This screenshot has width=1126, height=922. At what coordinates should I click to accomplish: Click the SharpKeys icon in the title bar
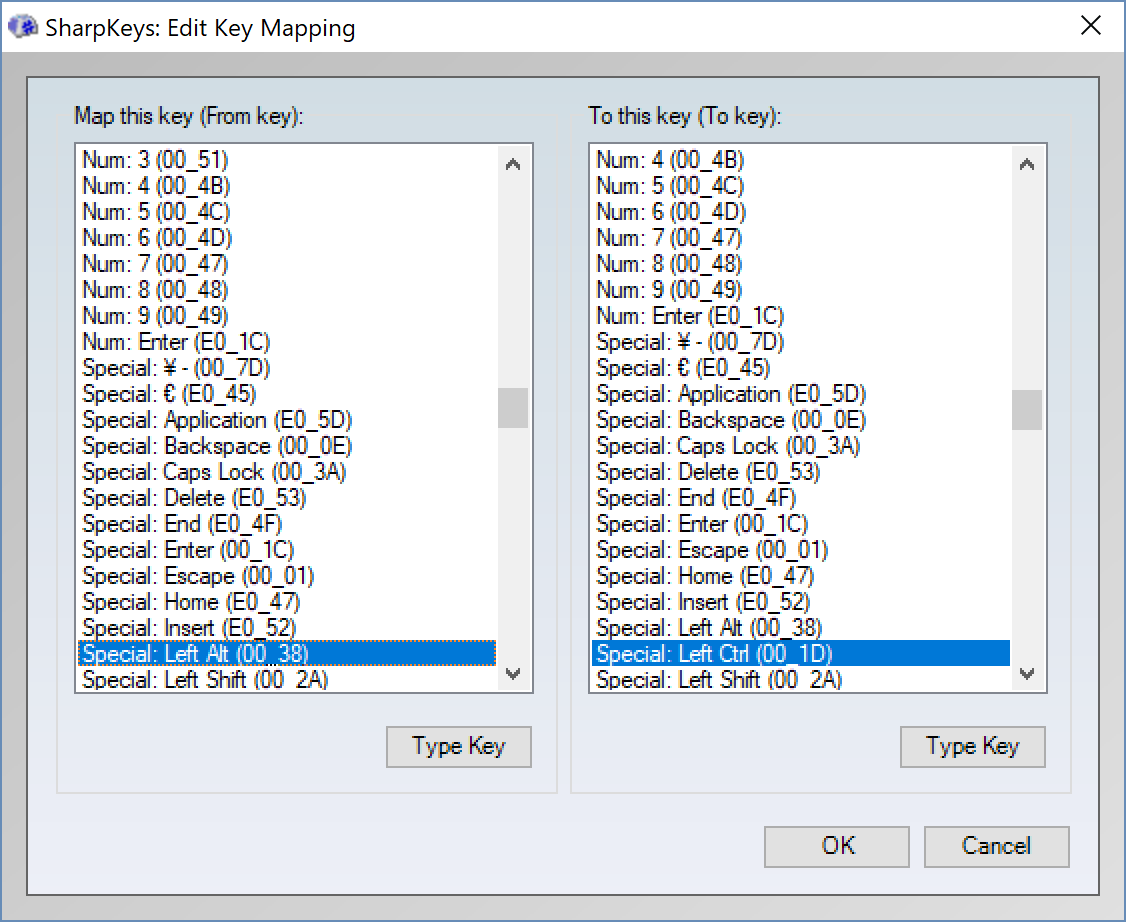[x=24, y=27]
